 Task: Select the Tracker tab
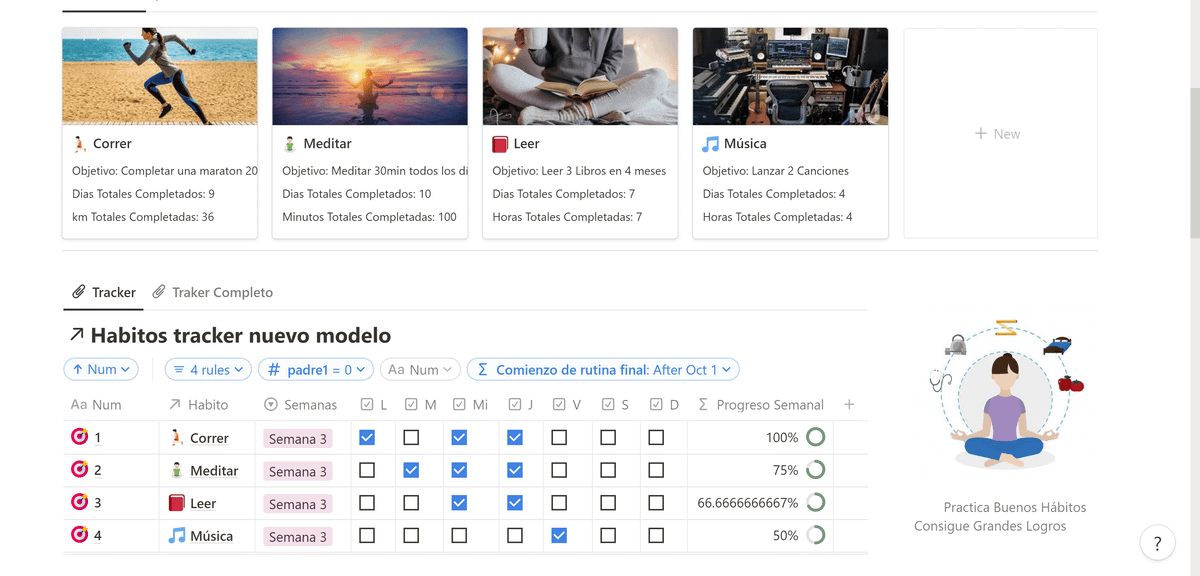pyautogui.click(x=104, y=292)
